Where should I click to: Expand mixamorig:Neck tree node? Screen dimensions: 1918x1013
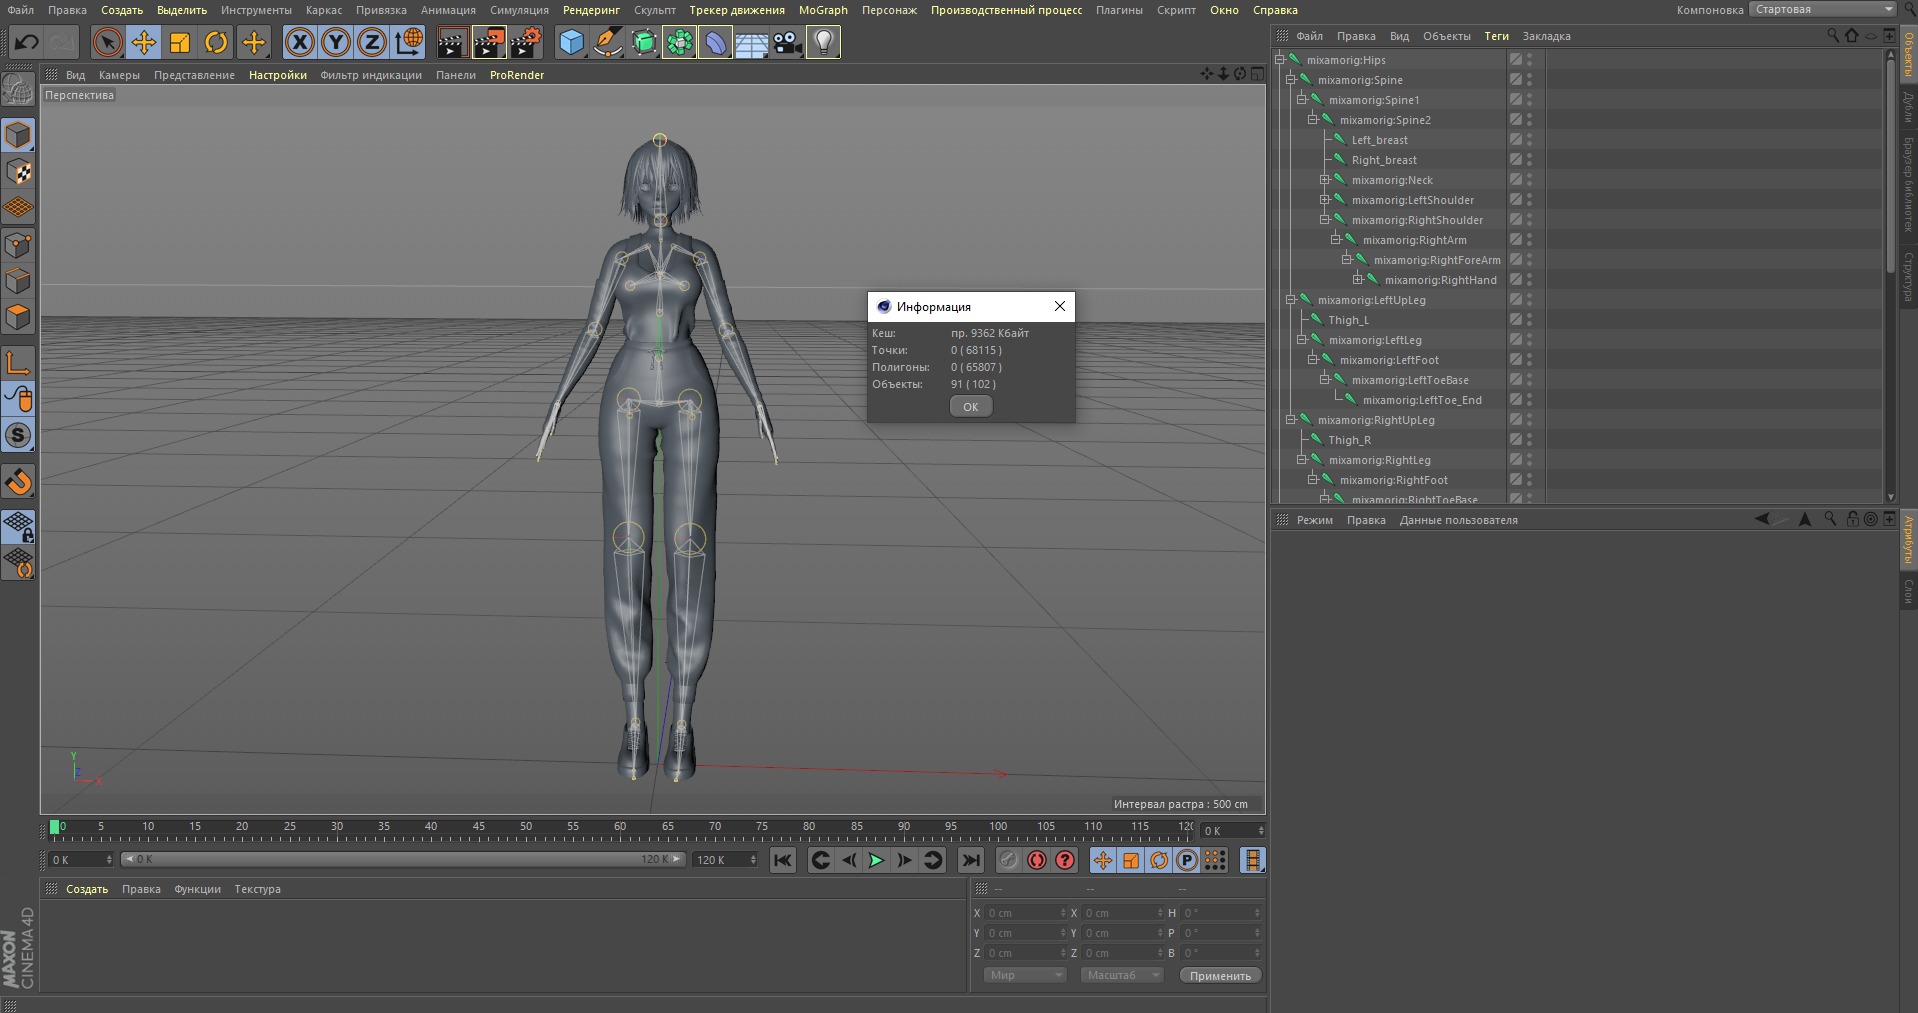click(x=1324, y=180)
